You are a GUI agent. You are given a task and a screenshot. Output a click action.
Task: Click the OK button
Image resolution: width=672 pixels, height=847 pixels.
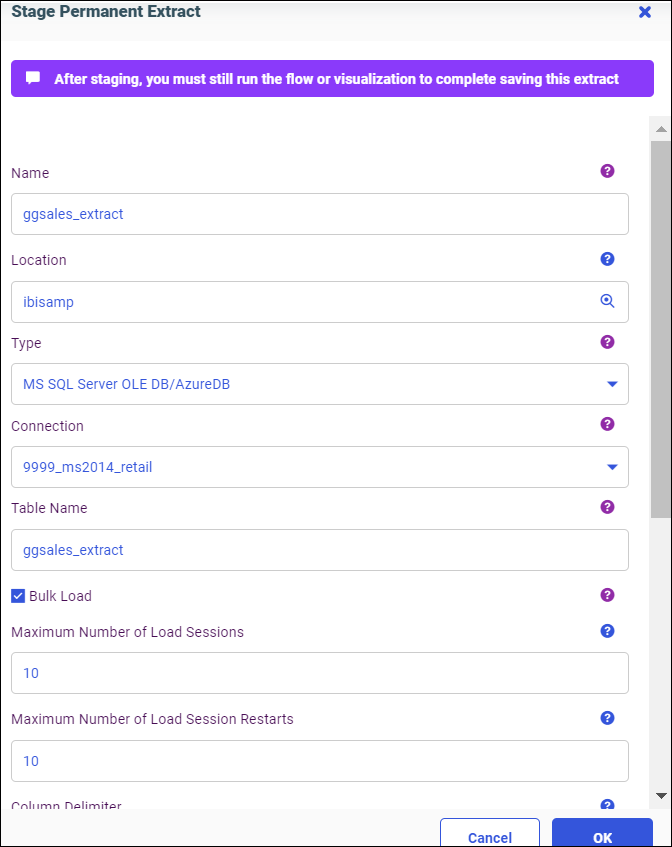click(602, 837)
